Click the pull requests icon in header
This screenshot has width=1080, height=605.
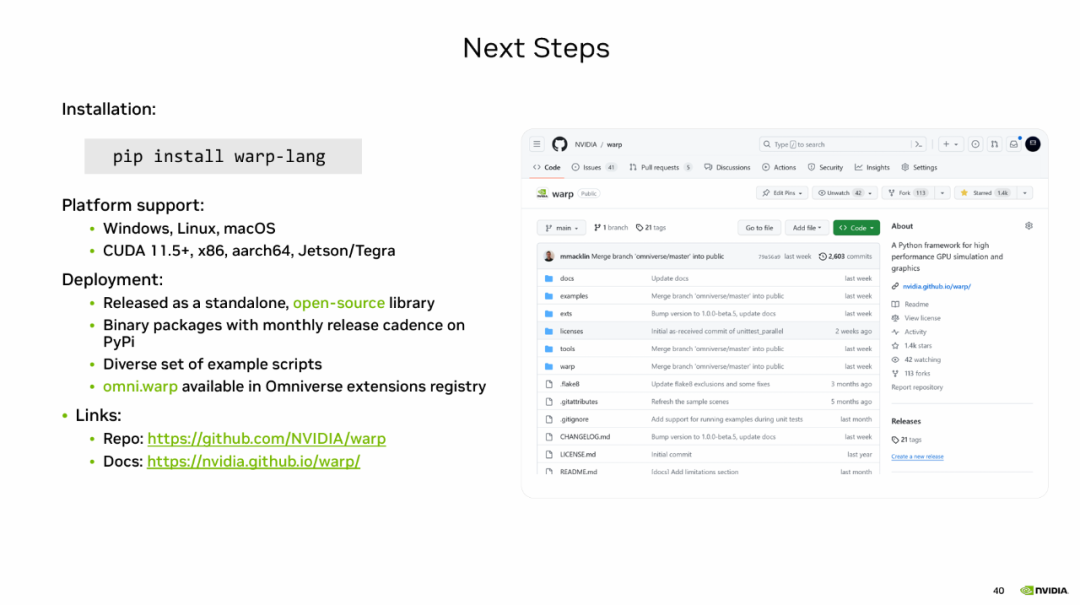coord(995,144)
